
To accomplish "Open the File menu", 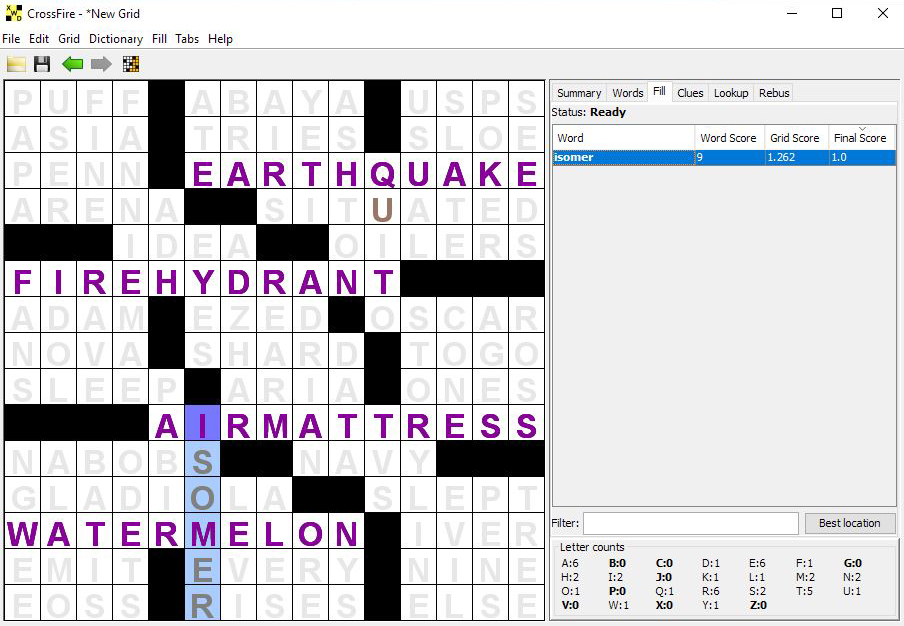I will coord(11,39).
